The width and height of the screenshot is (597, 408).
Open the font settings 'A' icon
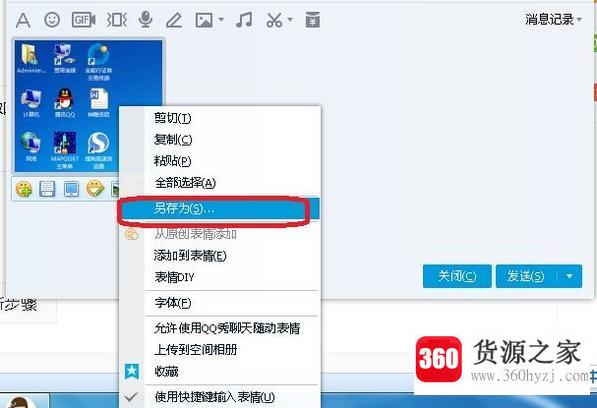click(x=23, y=20)
